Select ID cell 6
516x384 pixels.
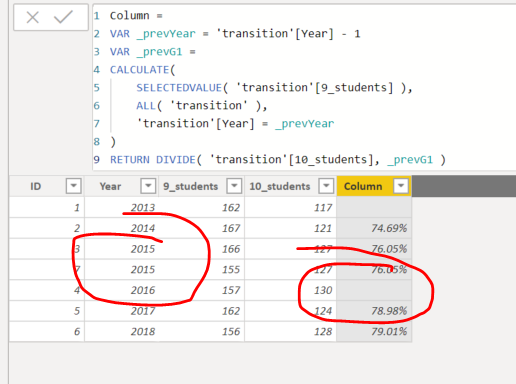(47, 331)
